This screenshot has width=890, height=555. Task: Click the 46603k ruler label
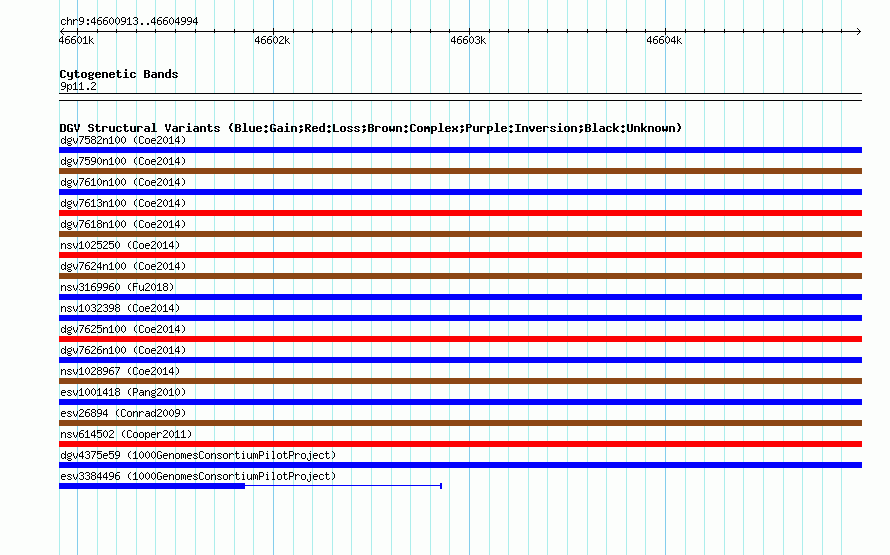468,40
